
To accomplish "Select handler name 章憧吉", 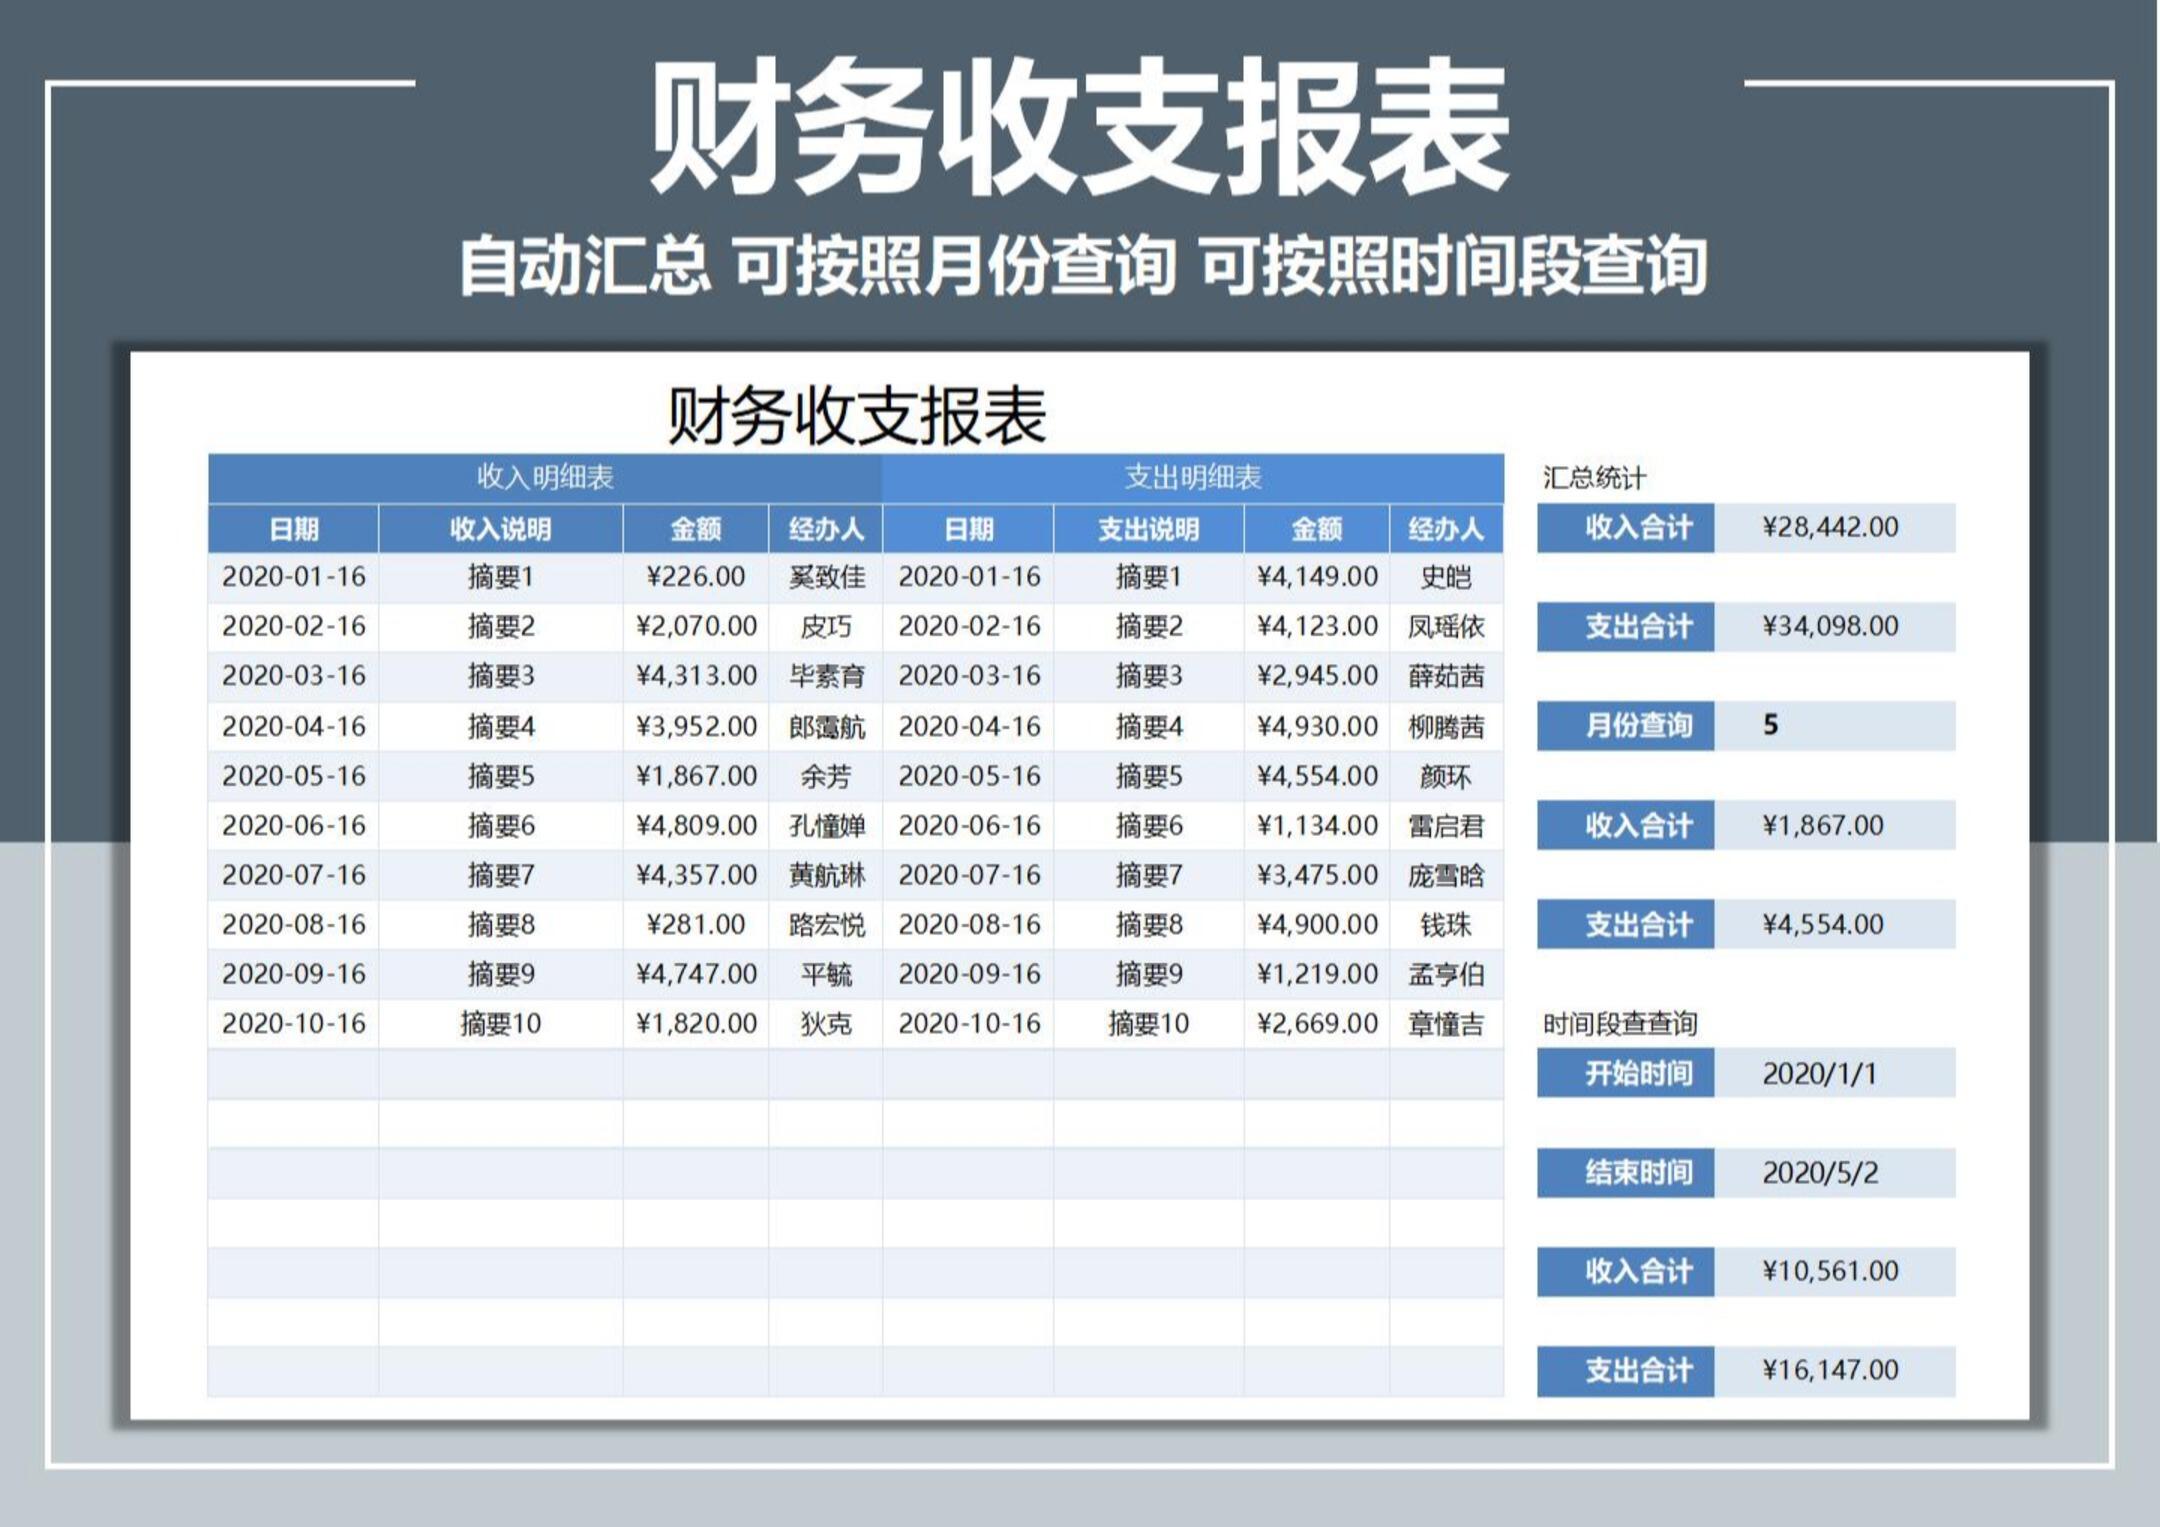I will click(x=1446, y=1023).
